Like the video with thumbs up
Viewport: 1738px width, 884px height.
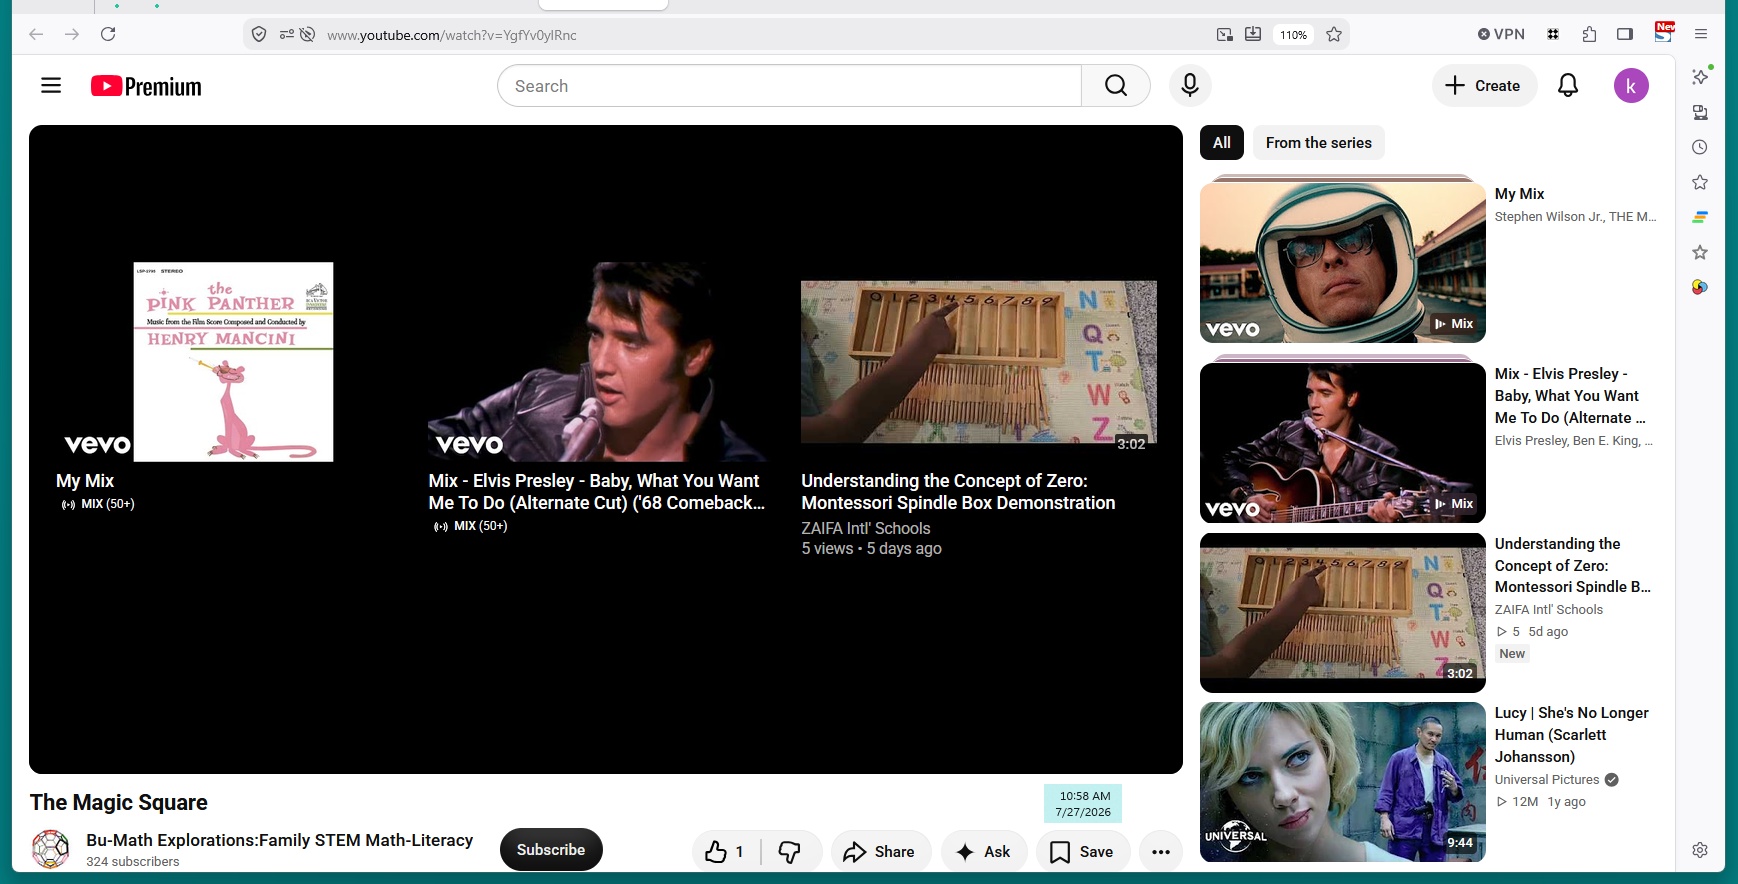tap(726, 851)
